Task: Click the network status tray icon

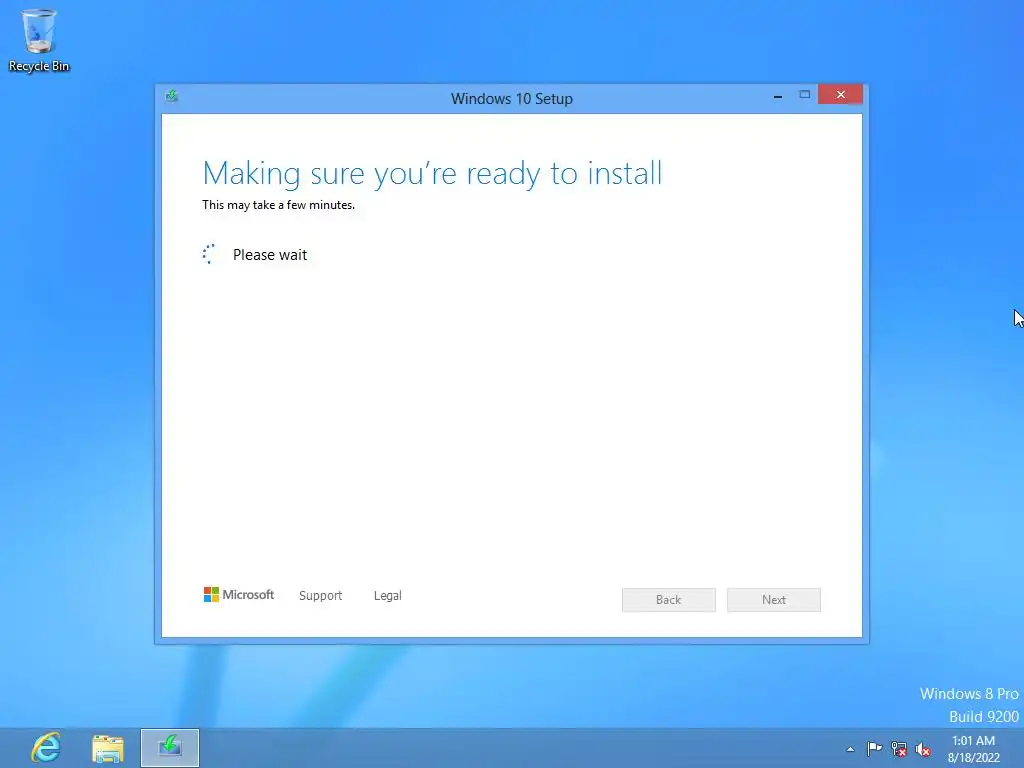Action: click(x=899, y=749)
